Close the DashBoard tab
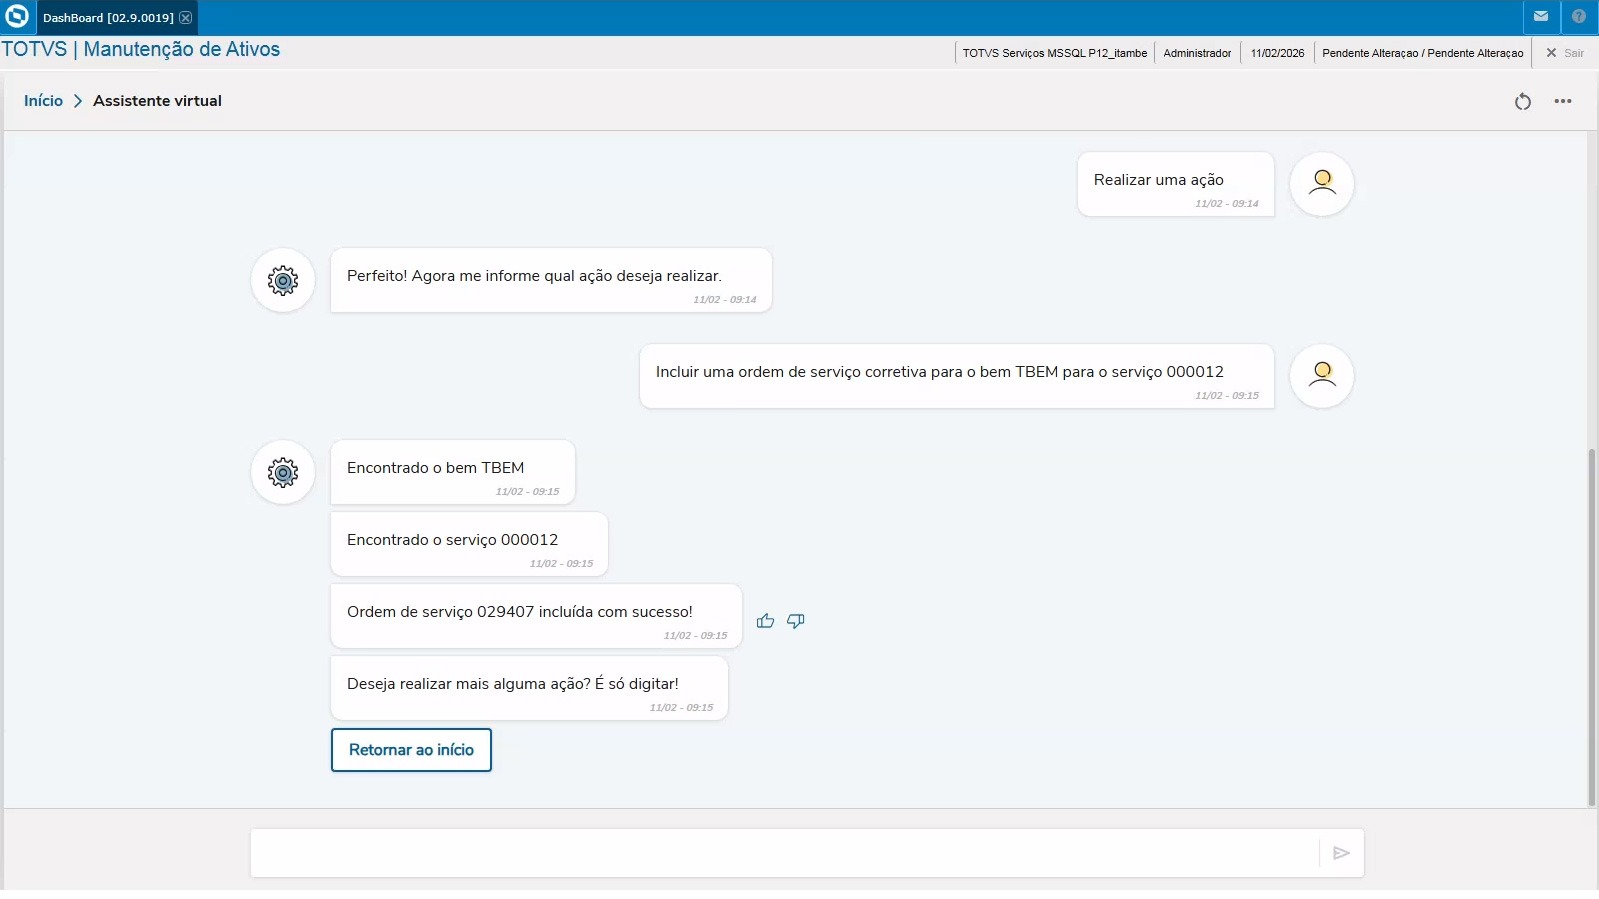 pos(185,18)
